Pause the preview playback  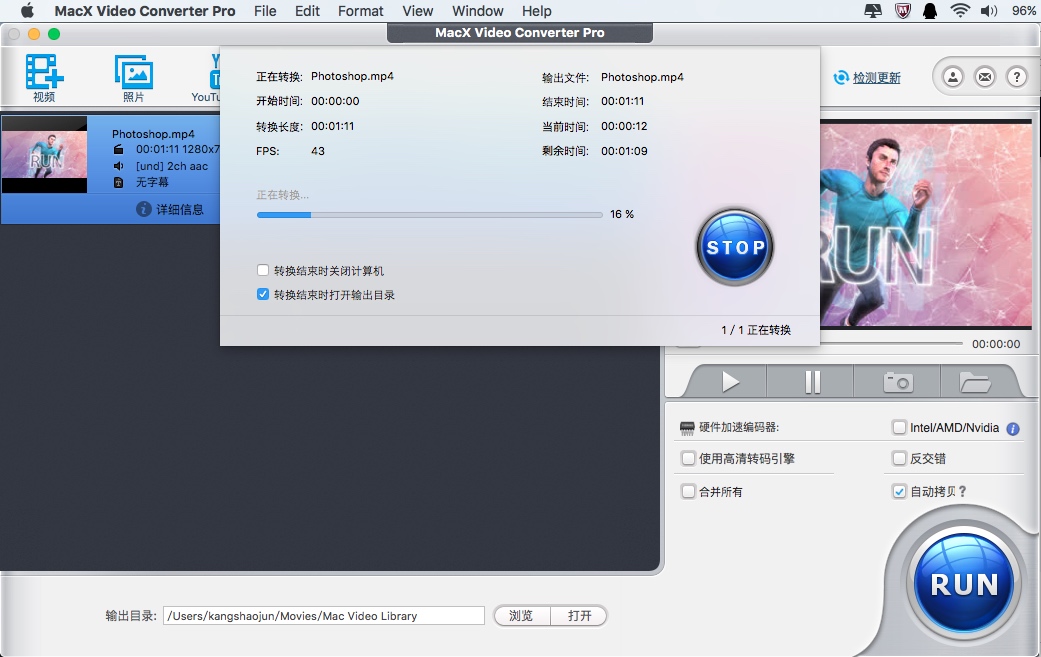[x=812, y=382]
